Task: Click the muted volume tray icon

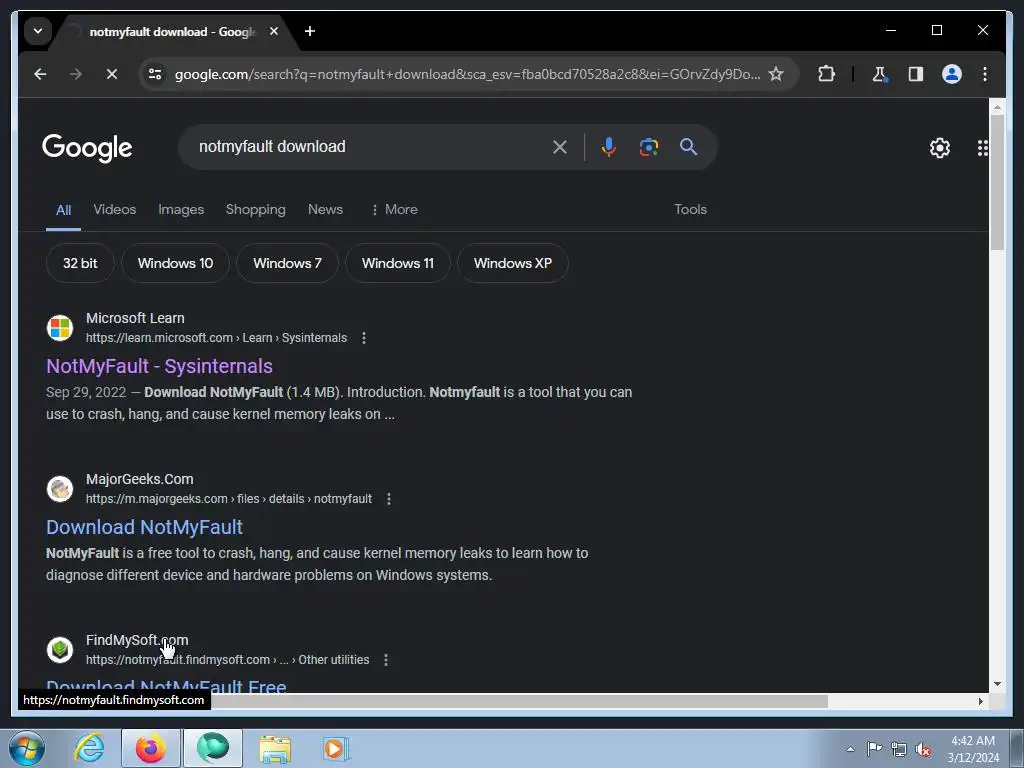Action: 923,749
